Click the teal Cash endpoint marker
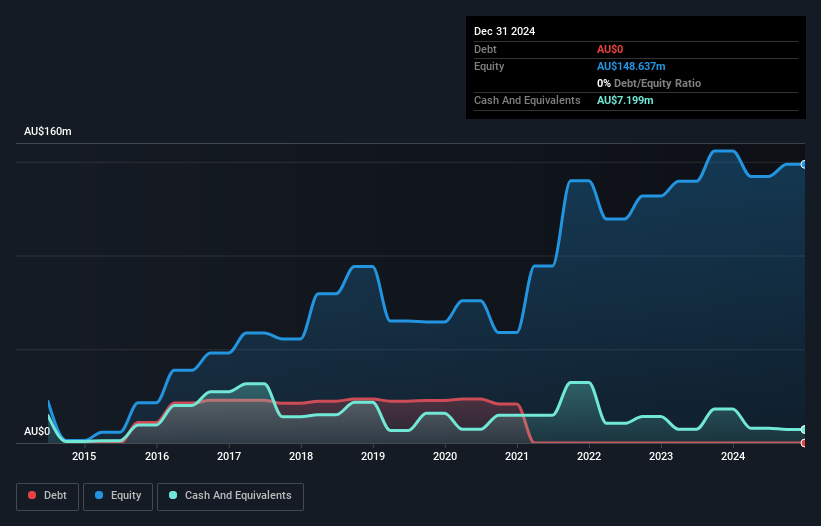Image resolution: width=821 pixels, height=526 pixels. pos(804,430)
